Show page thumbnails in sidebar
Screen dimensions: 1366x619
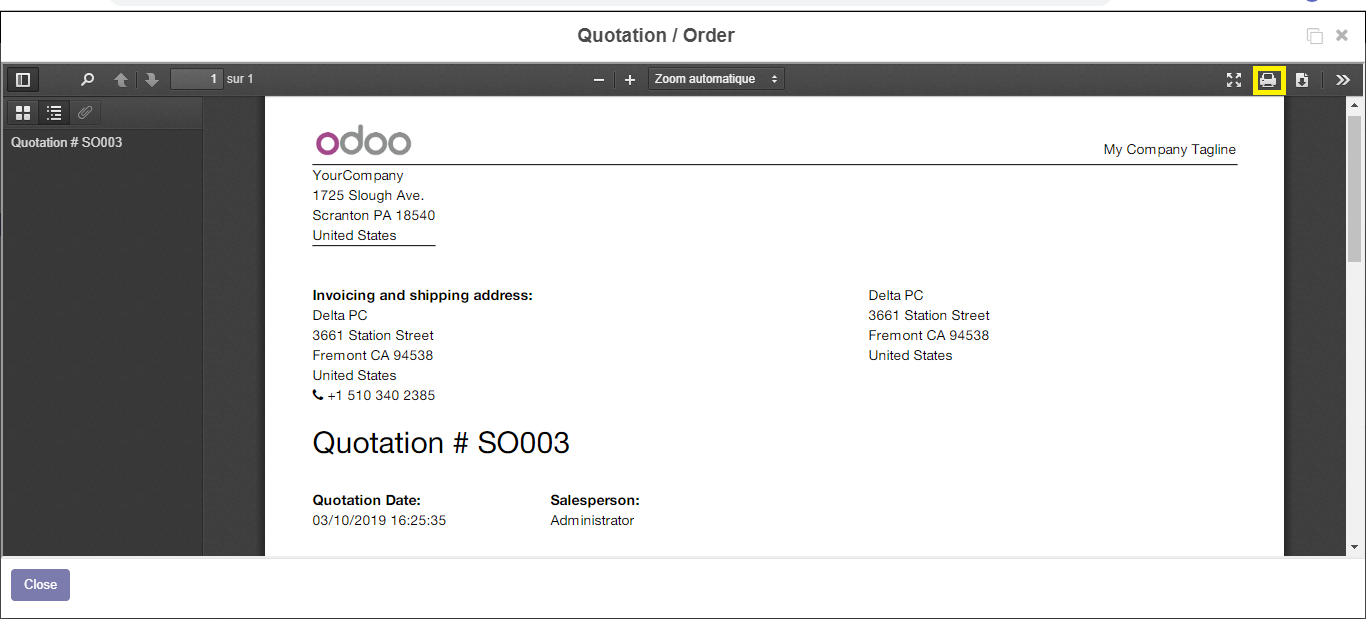pyautogui.click(x=23, y=113)
